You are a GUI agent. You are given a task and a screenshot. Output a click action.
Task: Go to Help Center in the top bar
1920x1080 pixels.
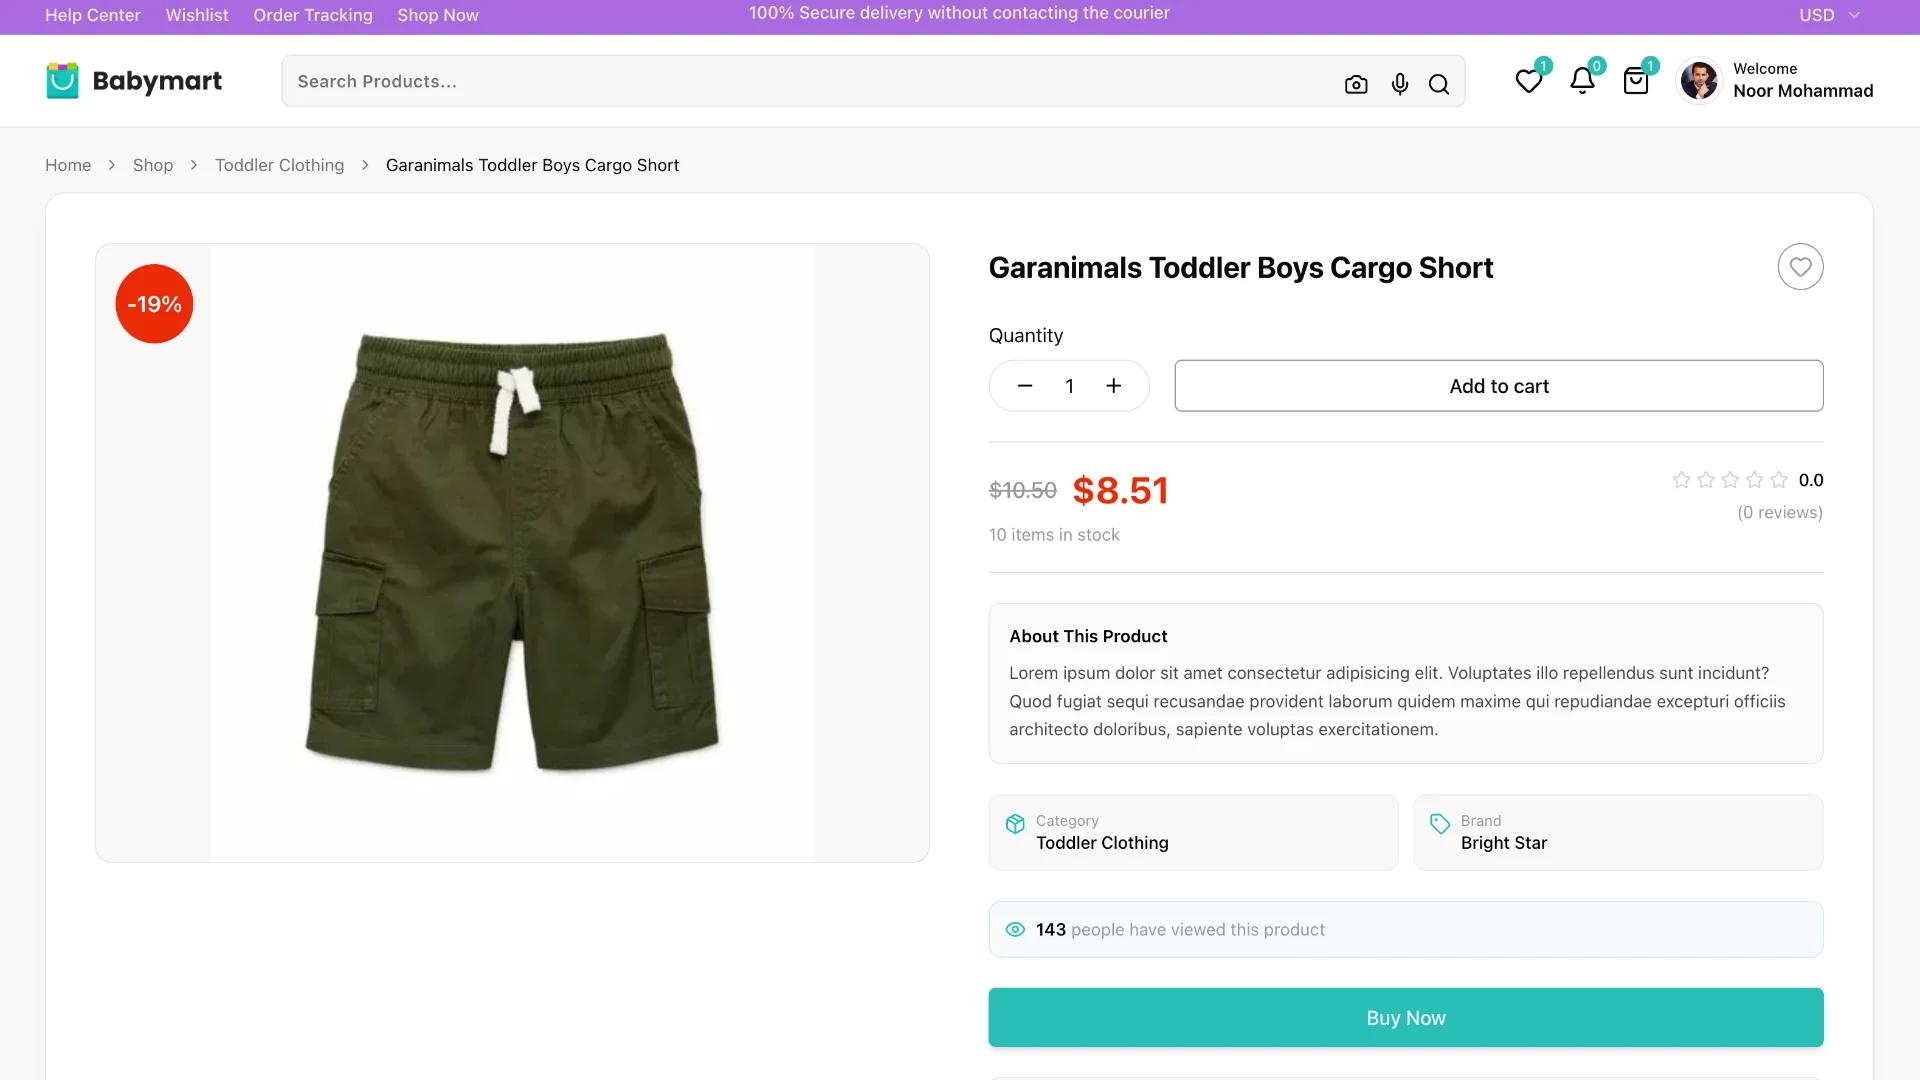[x=92, y=15]
